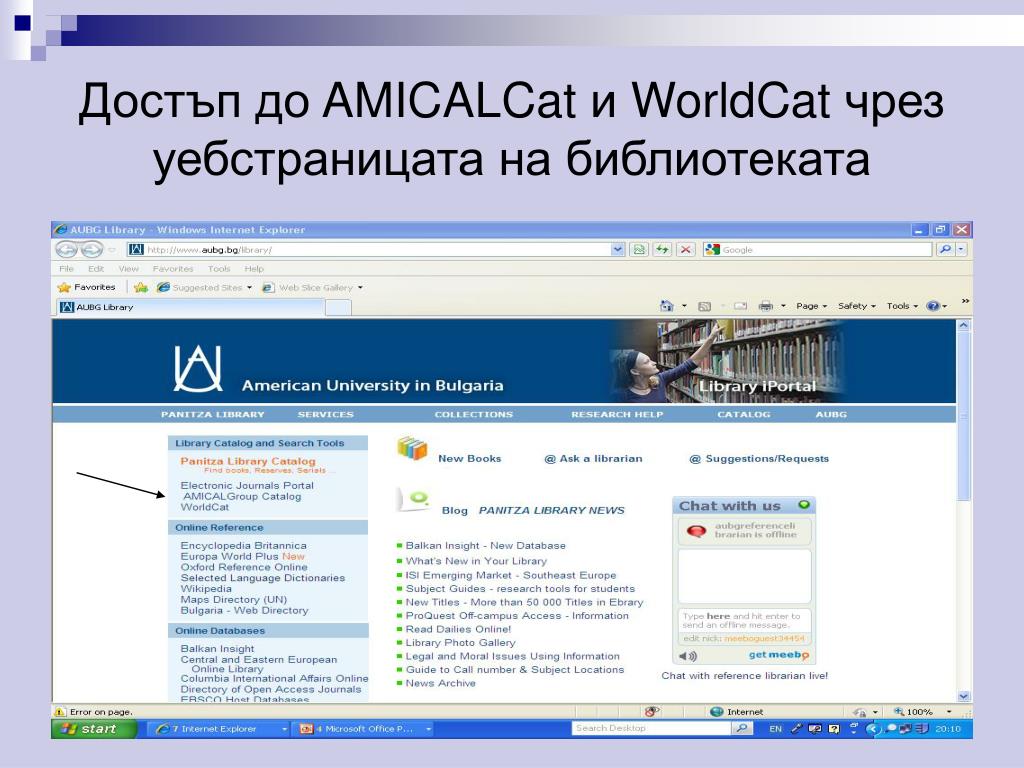The height and width of the screenshot is (768, 1024).
Task: Click the Print icon in command bar
Action: point(765,306)
